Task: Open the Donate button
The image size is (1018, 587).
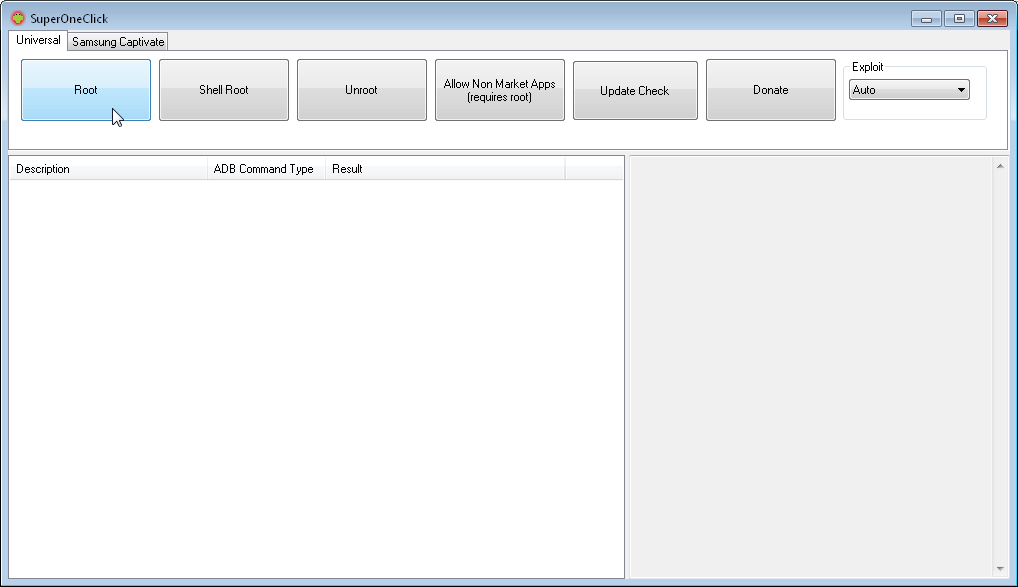Action: [771, 90]
